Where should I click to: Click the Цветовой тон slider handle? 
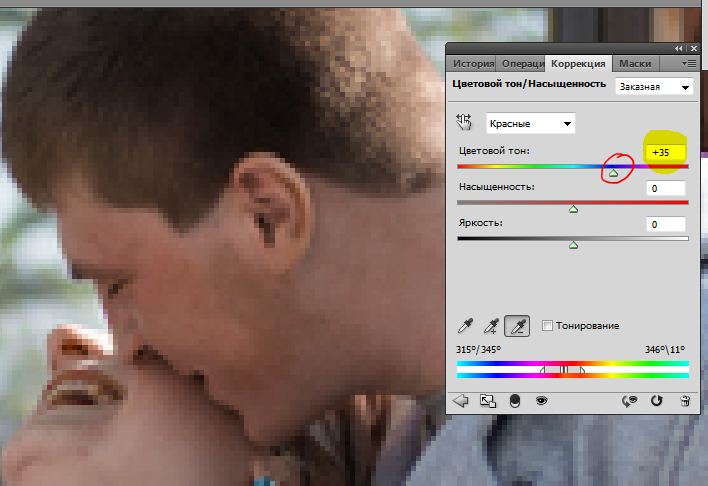[x=614, y=173]
